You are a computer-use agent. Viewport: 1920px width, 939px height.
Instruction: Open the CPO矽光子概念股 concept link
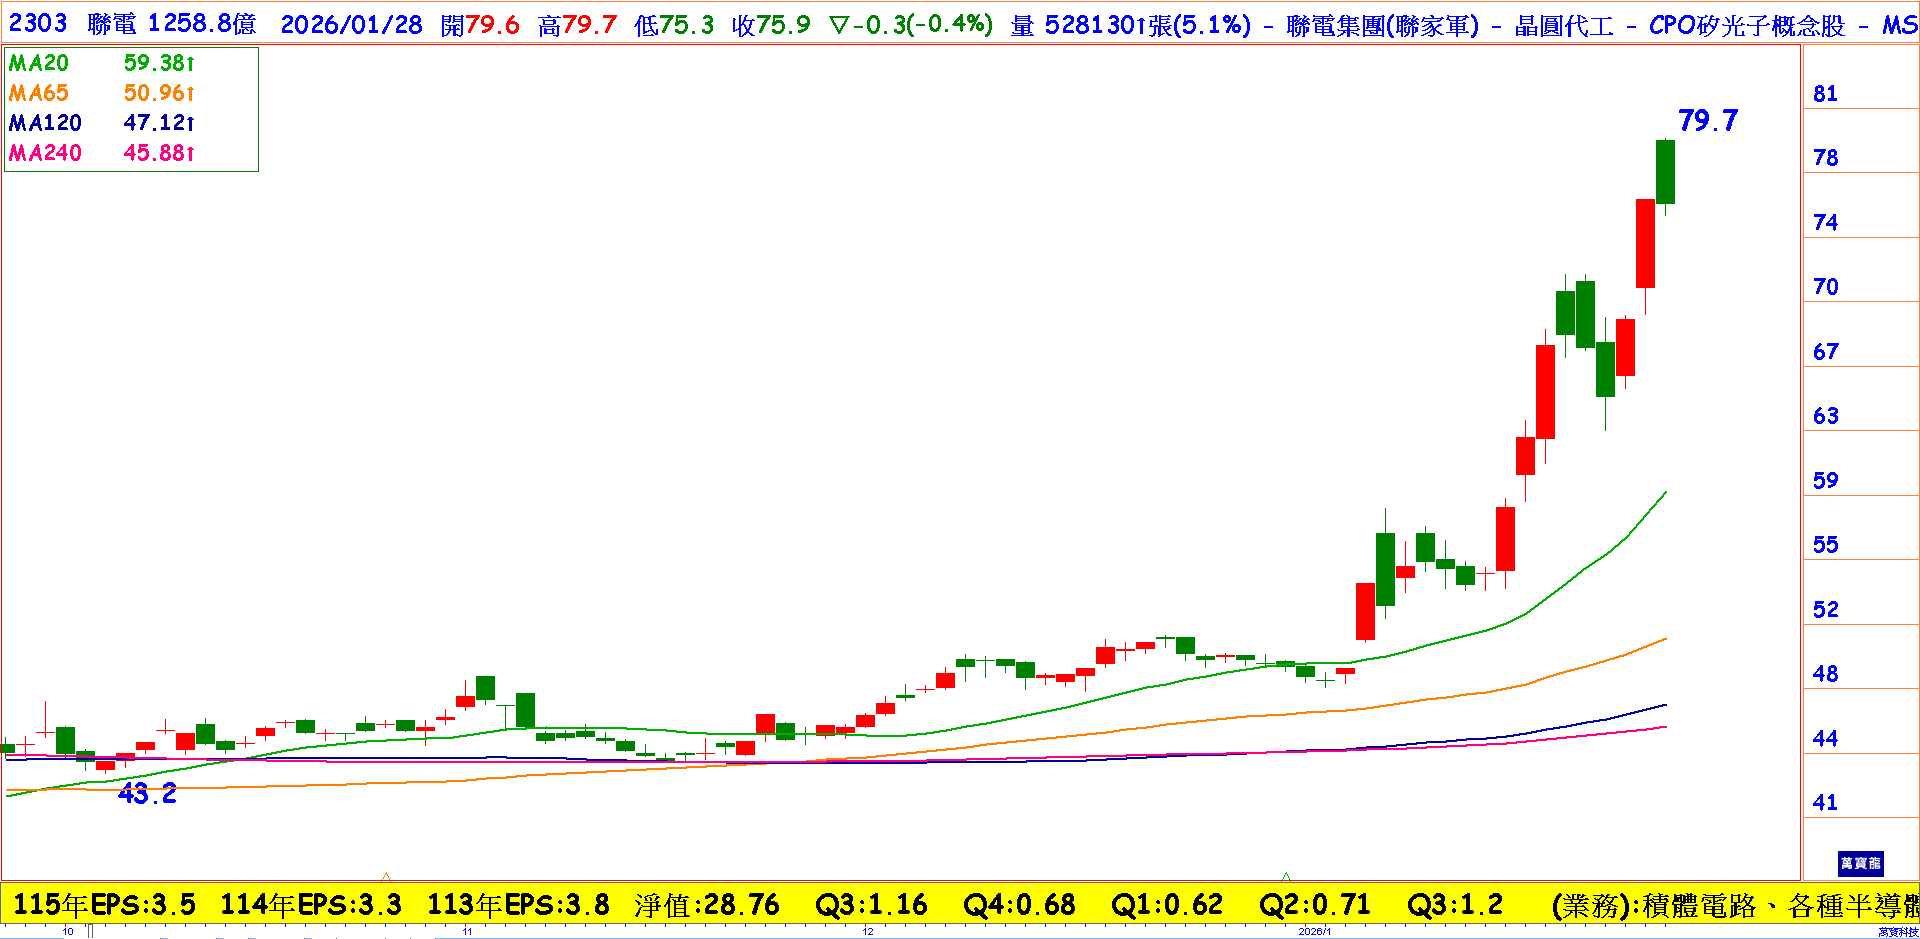(1746, 25)
